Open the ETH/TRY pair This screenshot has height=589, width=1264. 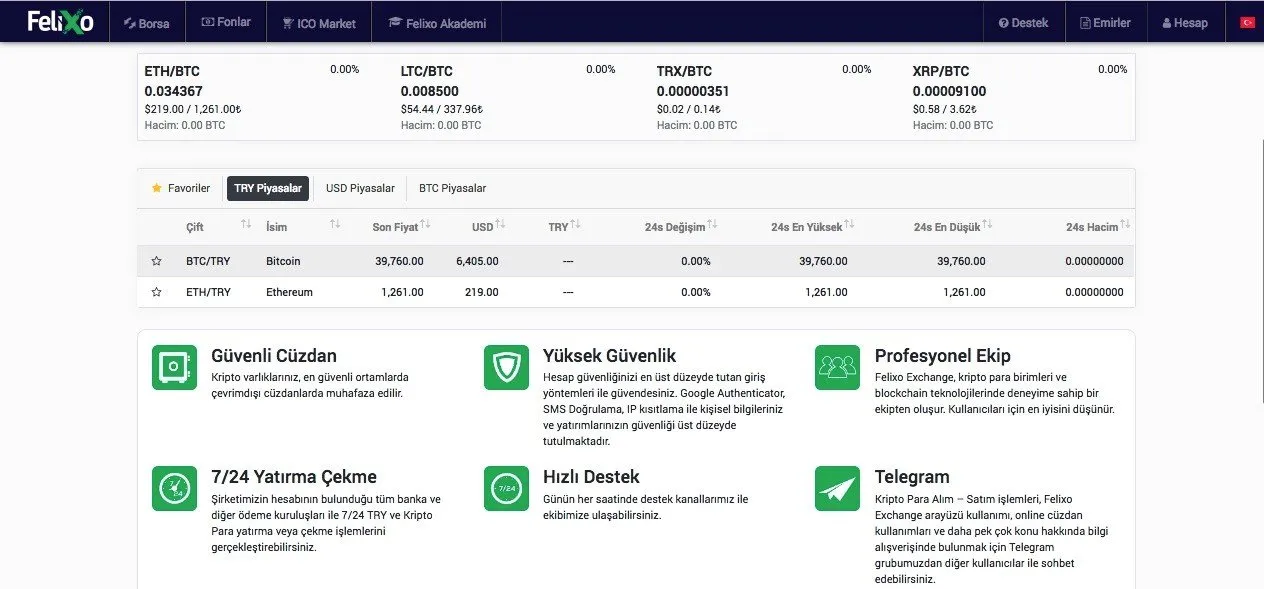208,292
